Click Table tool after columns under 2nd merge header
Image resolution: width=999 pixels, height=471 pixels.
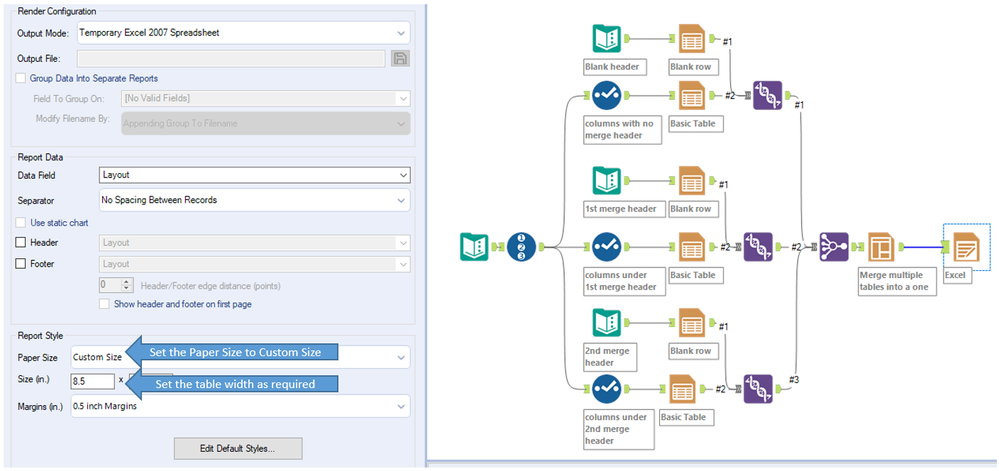click(682, 389)
